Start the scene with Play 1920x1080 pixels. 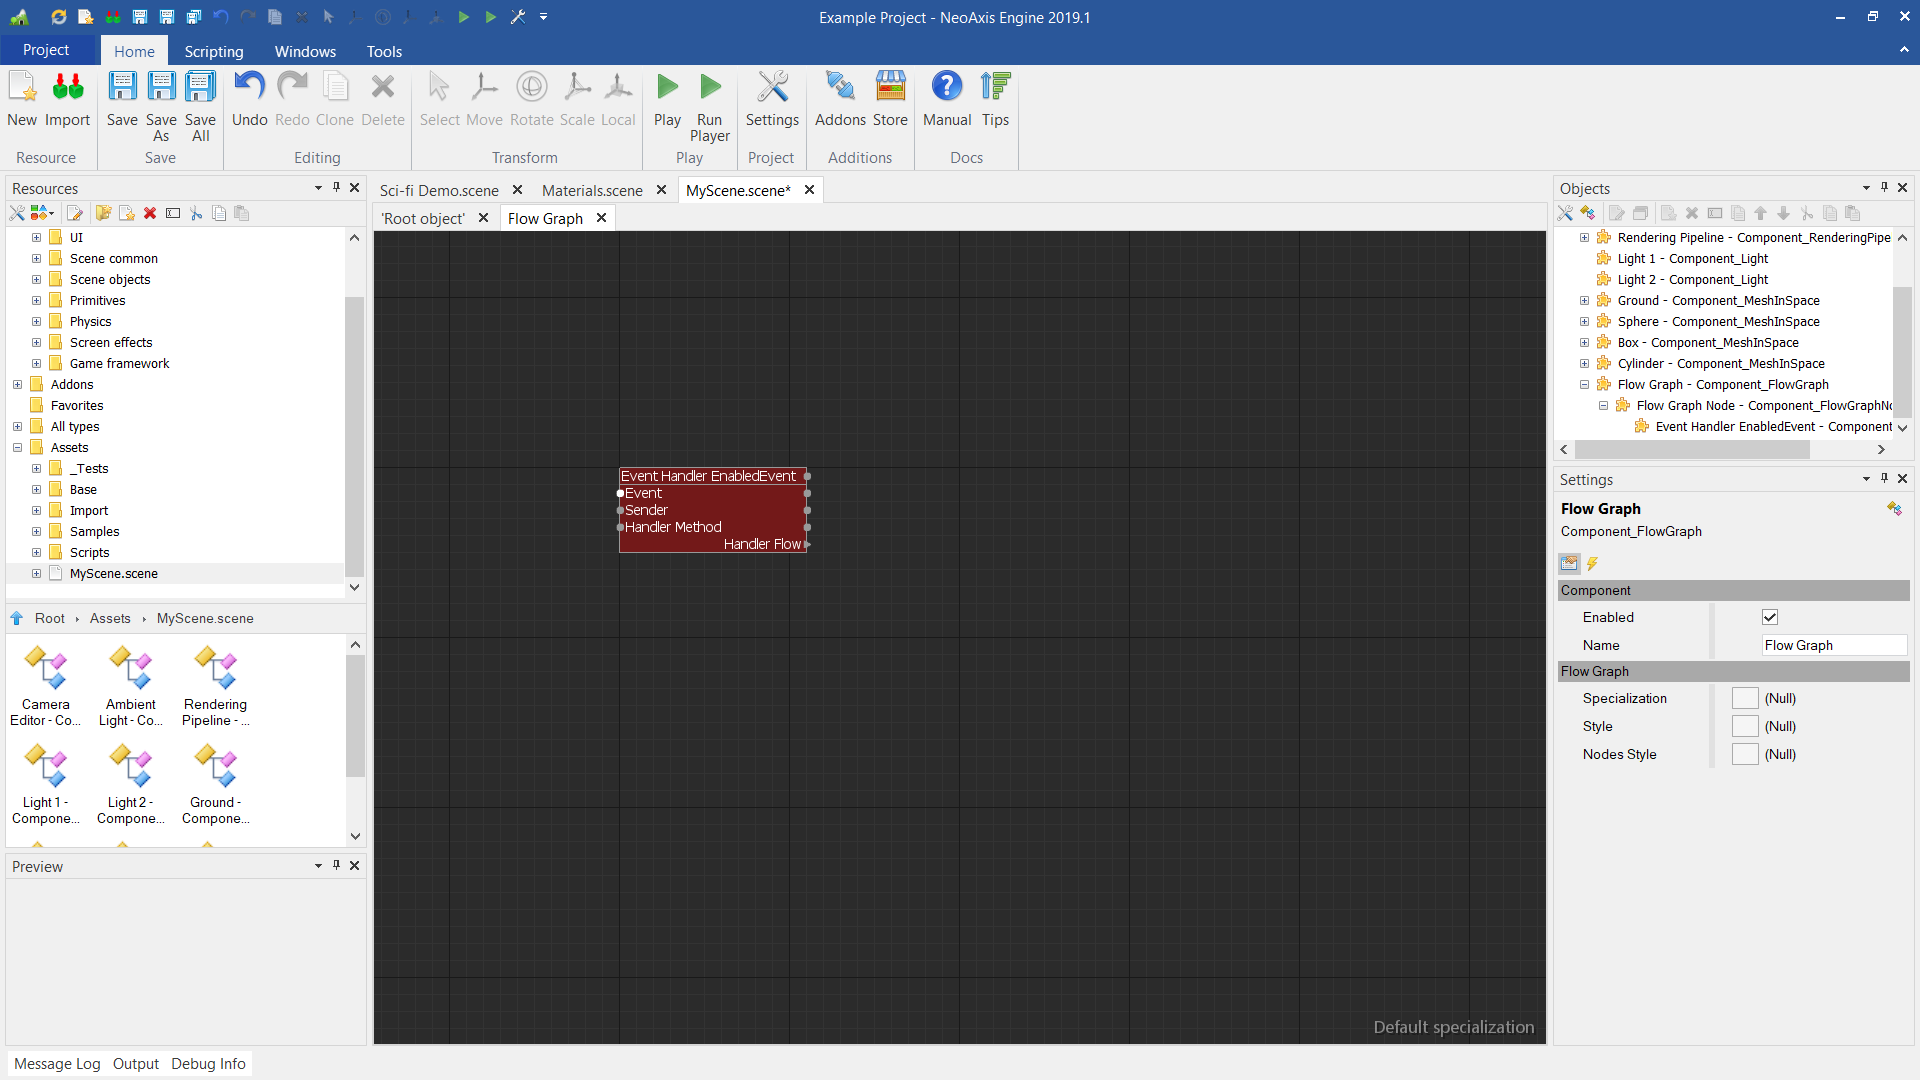click(x=667, y=88)
